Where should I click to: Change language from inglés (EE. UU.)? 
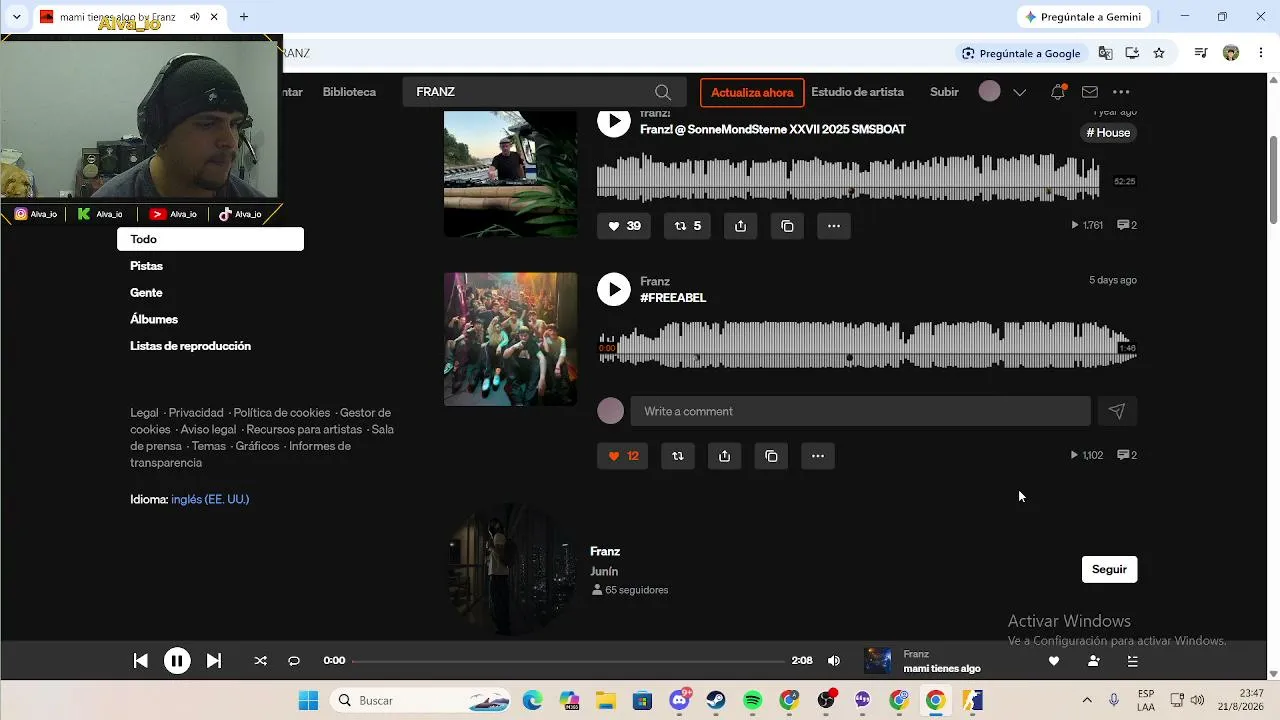[210, 499]
